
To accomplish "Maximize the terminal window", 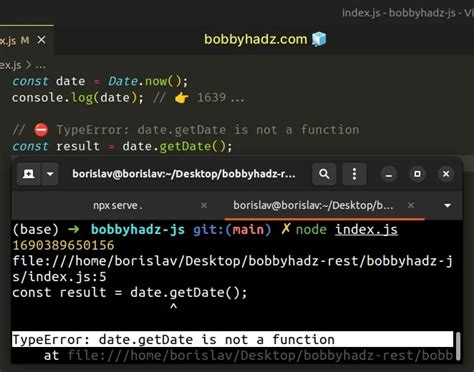I will (x=417, y=174).
